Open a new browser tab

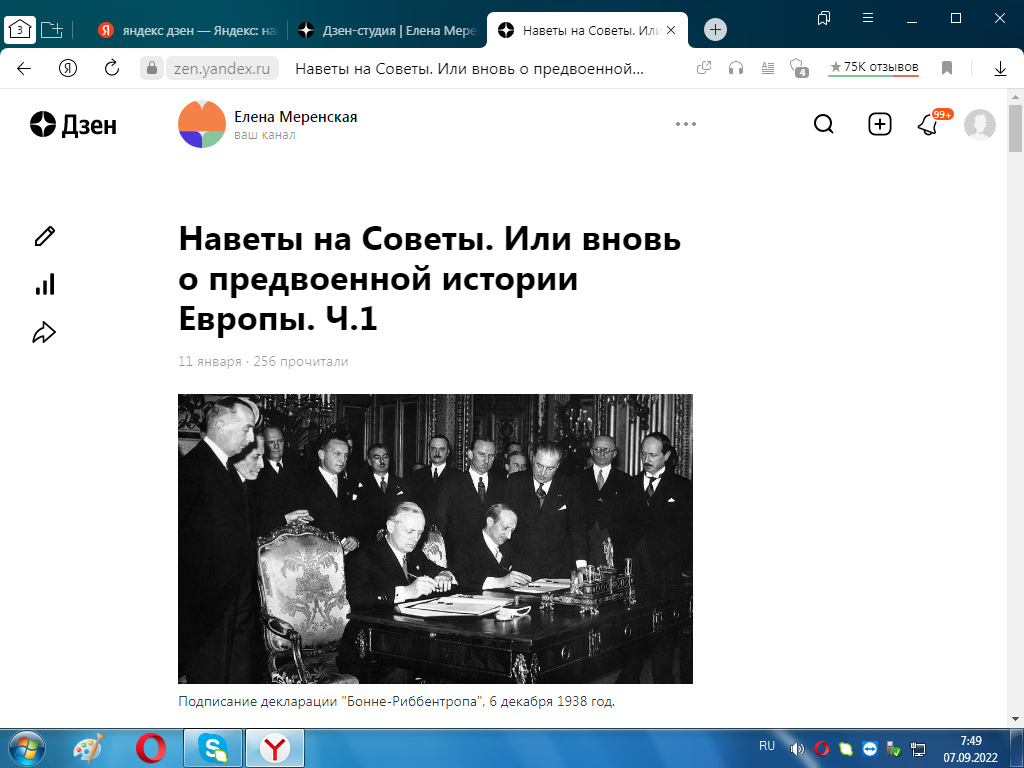tap(715, 30)
